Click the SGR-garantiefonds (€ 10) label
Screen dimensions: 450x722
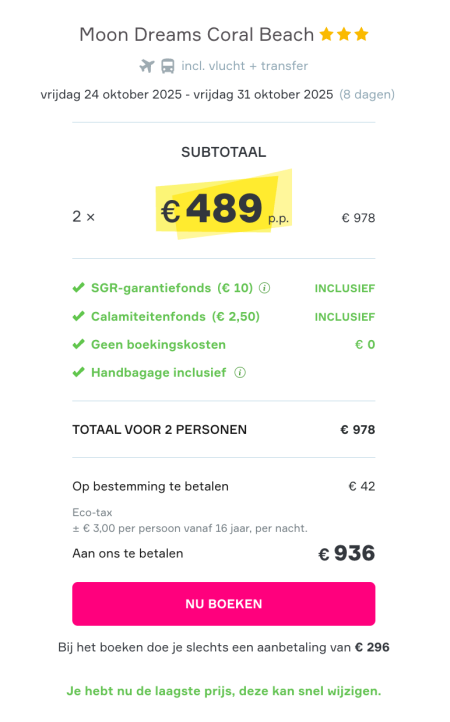pos(172,288)
